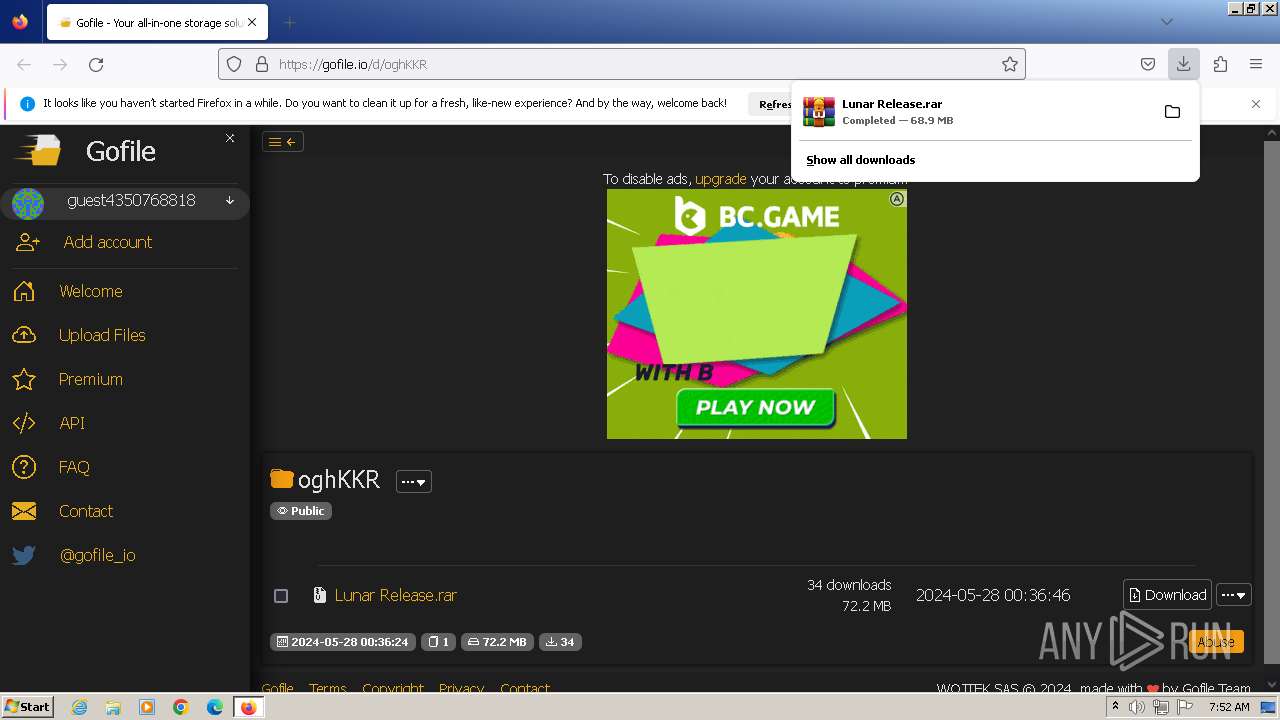This screenshot has width=1280, height=720.
Task: Open the tracking protection shield icon
Action: click(x=234, y=64)
